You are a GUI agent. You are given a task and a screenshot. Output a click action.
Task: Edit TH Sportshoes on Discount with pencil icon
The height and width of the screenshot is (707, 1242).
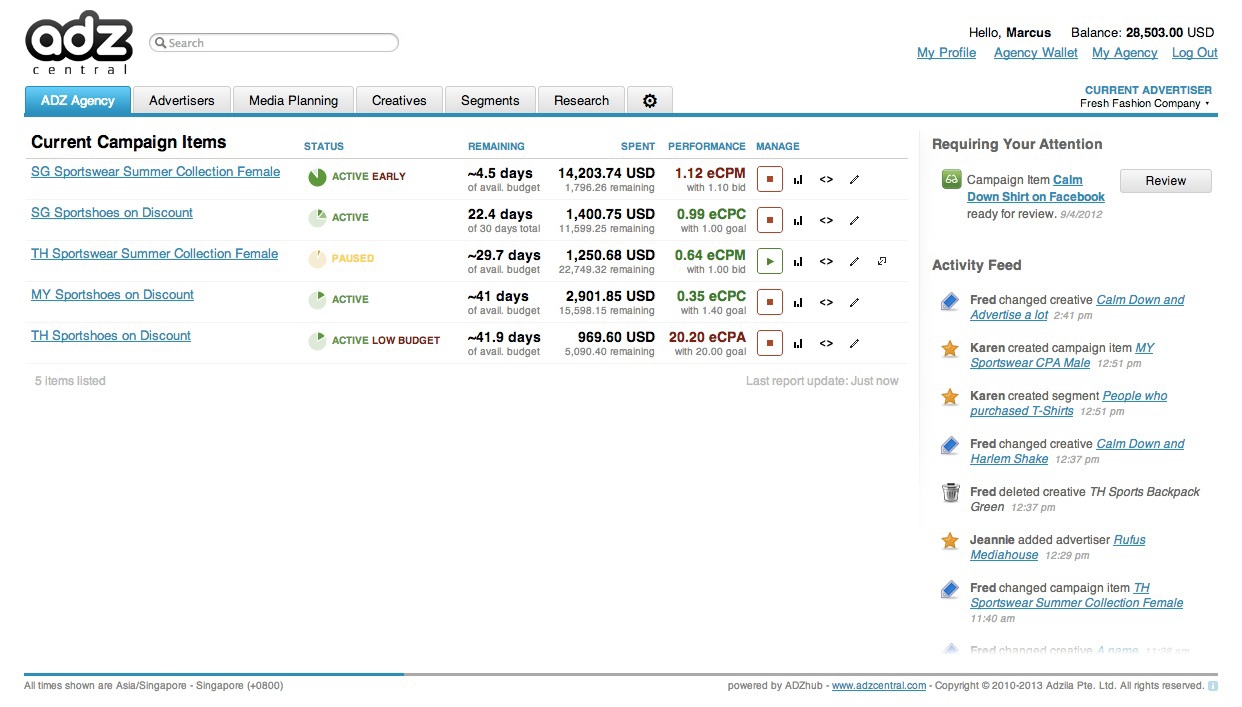click(x=854, y=344)
